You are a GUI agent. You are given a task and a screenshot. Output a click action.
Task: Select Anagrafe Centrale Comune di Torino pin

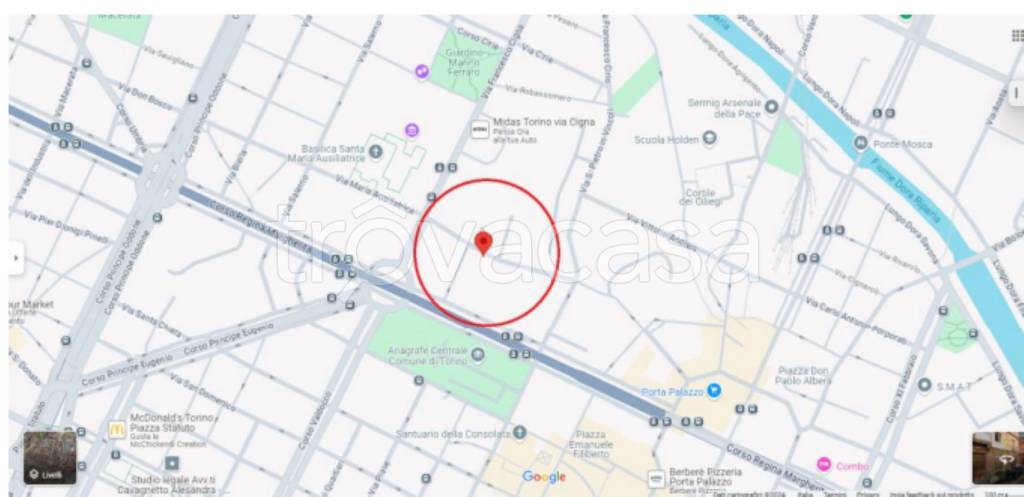[x=478, y=355]
